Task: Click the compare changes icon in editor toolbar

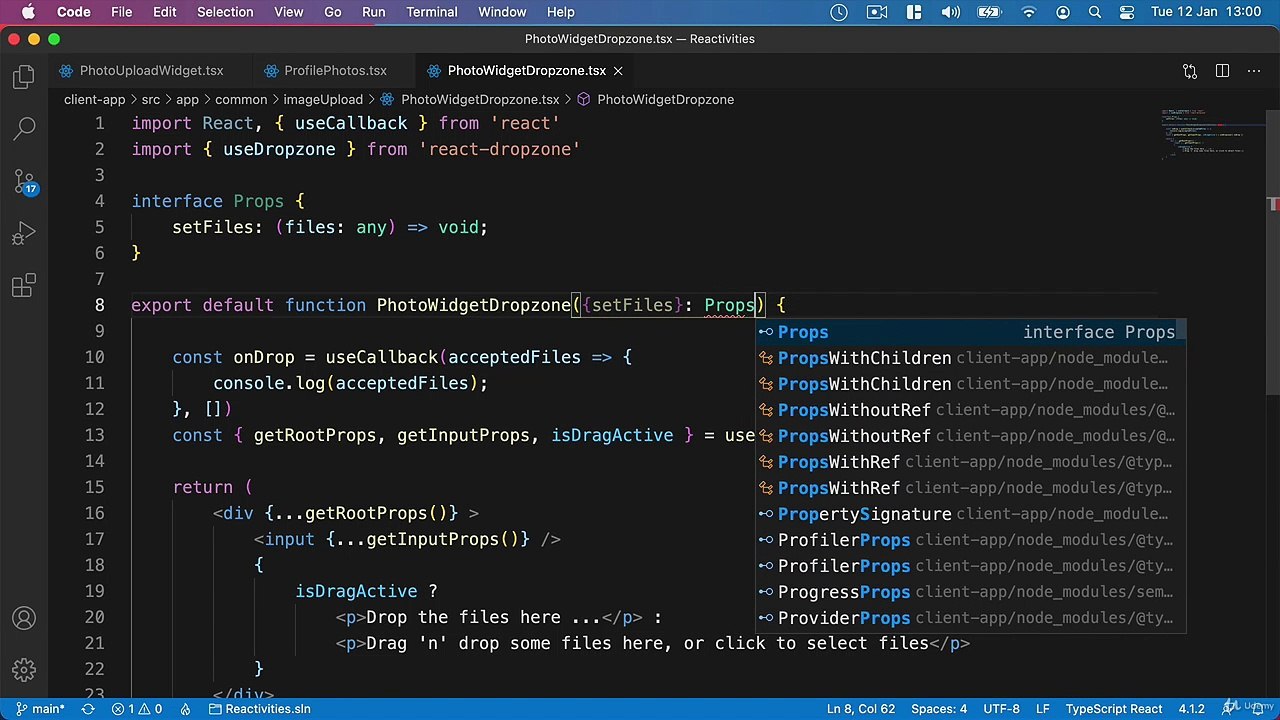Action: [x=1190, y=71]
